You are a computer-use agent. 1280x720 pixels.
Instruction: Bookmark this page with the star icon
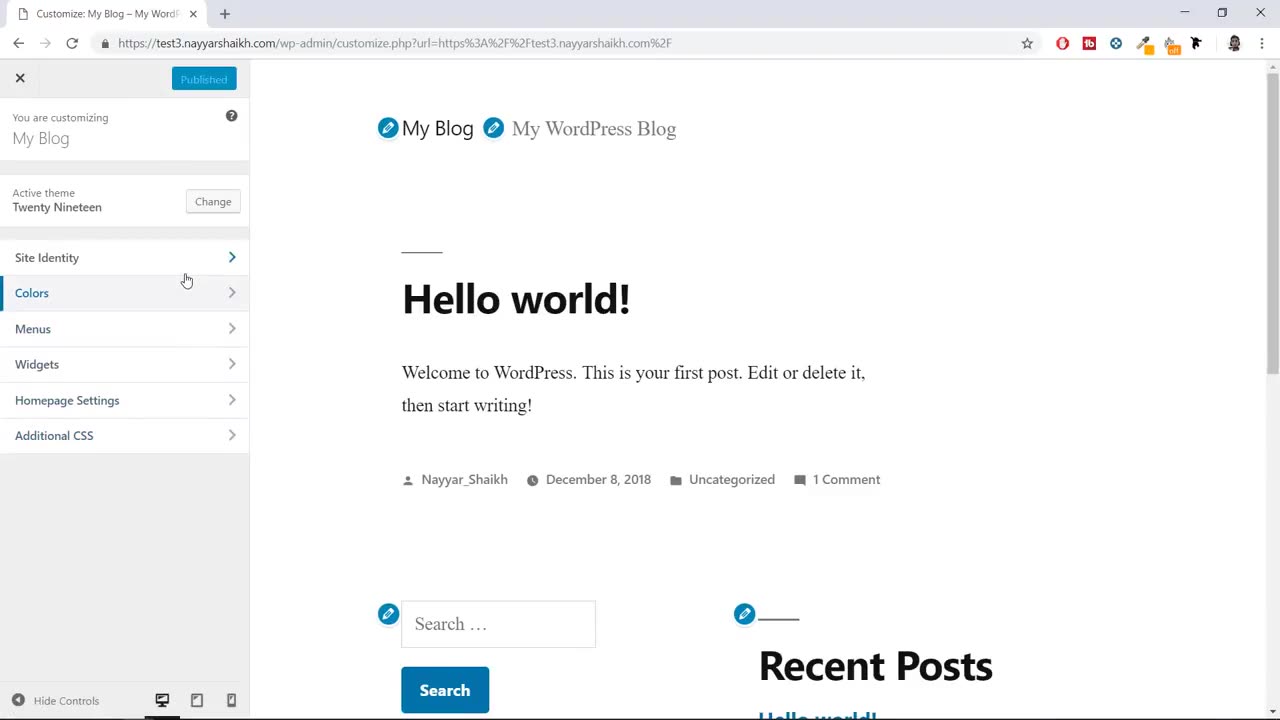1027,43
